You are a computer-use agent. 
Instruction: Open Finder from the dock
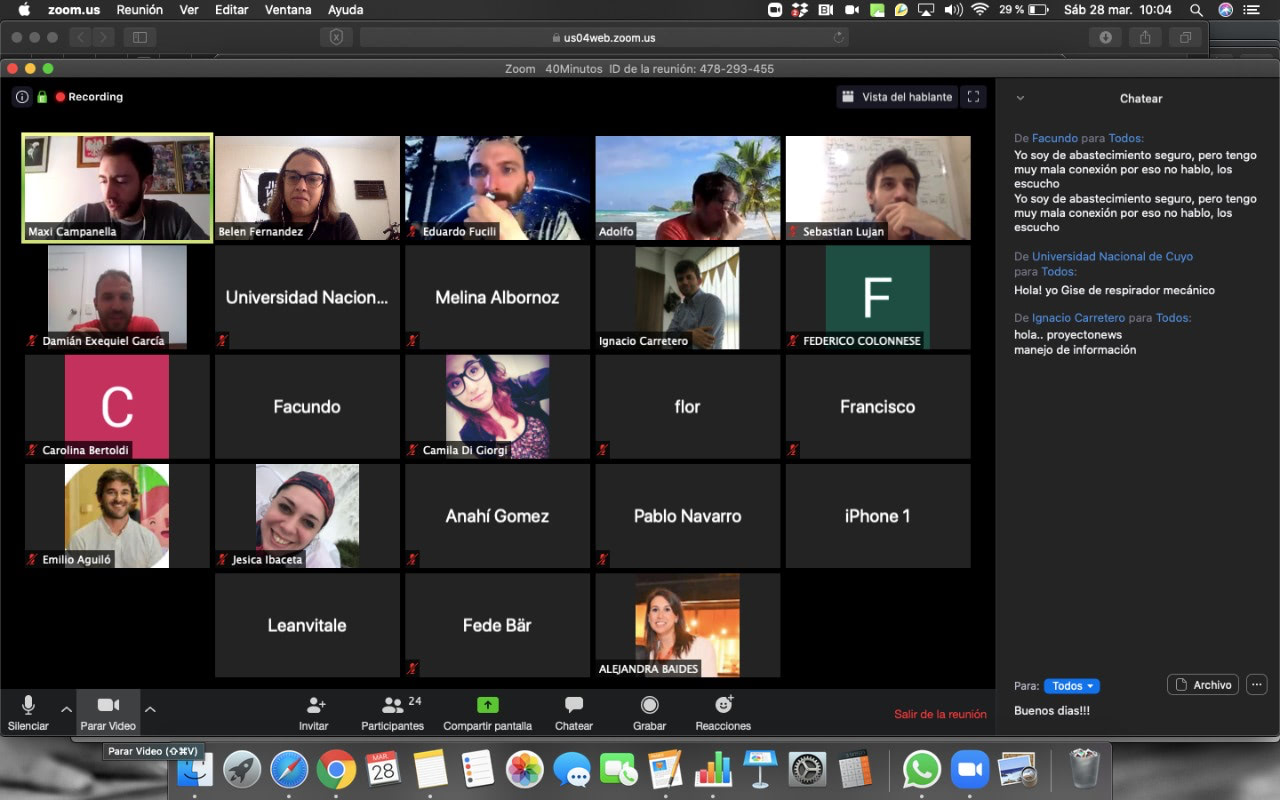click(195, 769)
